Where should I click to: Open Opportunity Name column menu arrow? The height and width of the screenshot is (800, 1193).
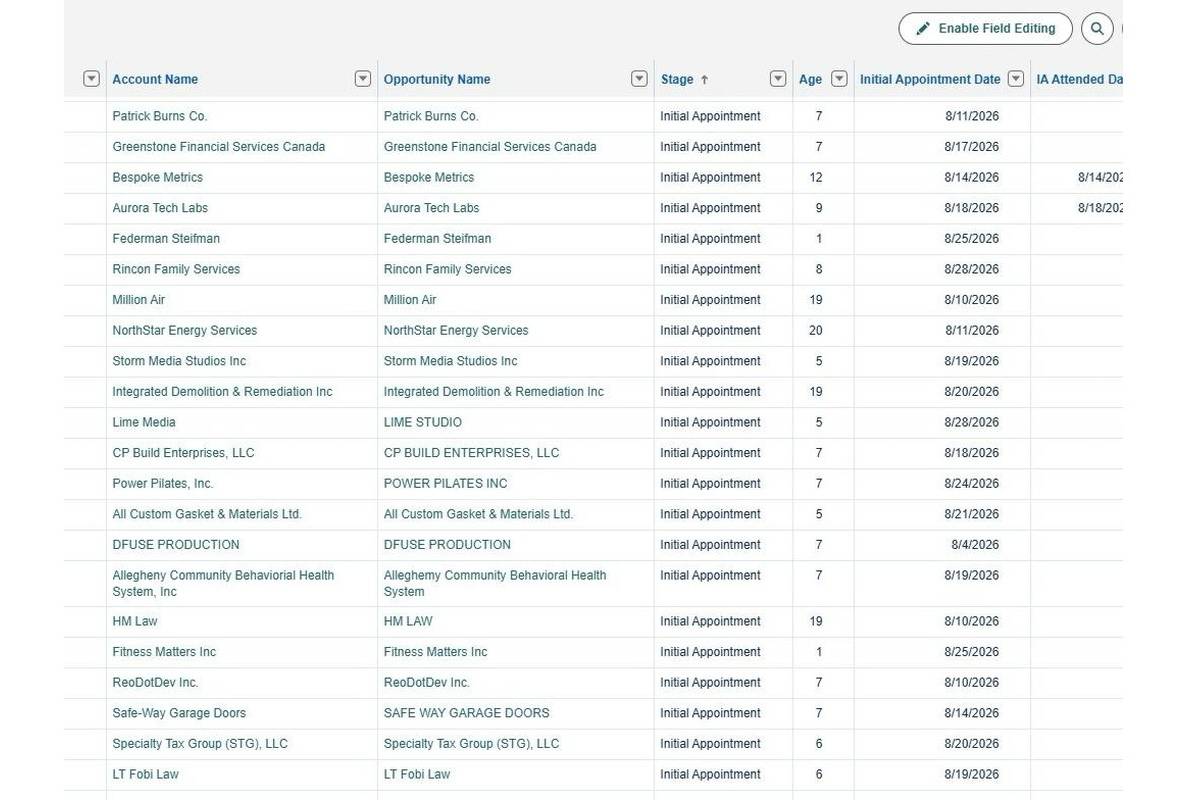pos(639,78)
